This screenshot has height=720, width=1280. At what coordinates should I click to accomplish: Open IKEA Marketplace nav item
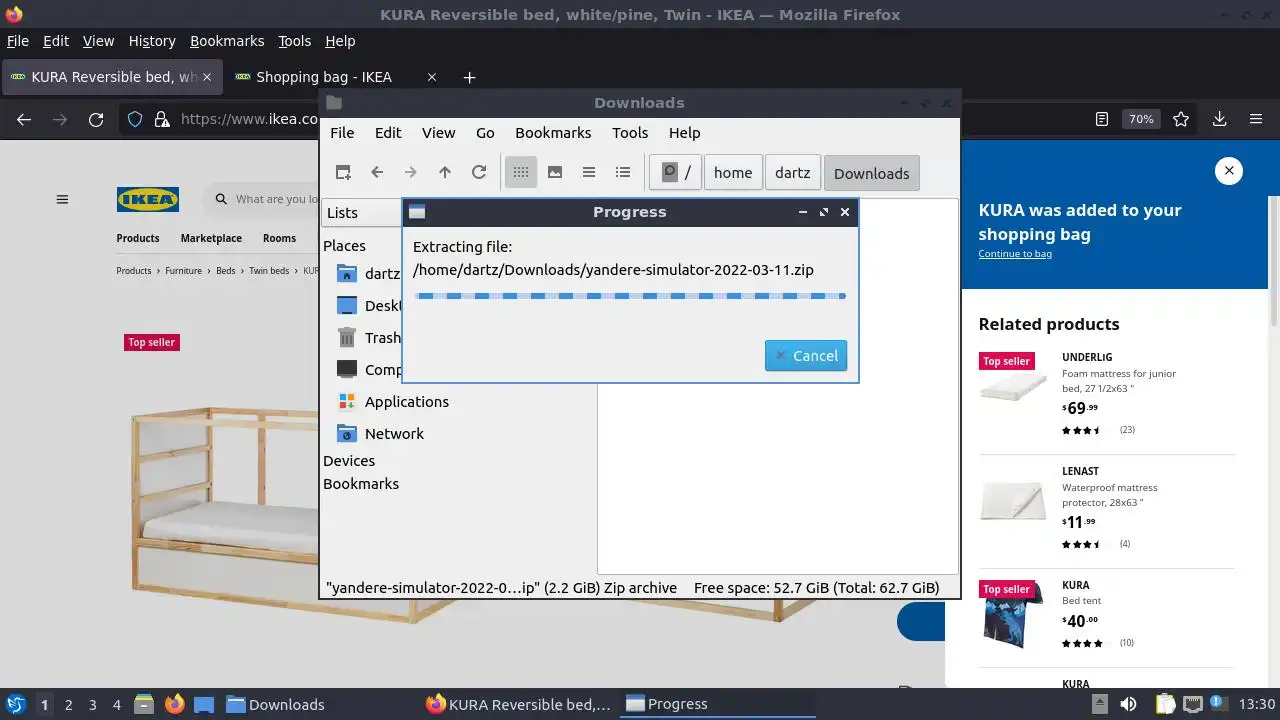(x=211, y=238)
